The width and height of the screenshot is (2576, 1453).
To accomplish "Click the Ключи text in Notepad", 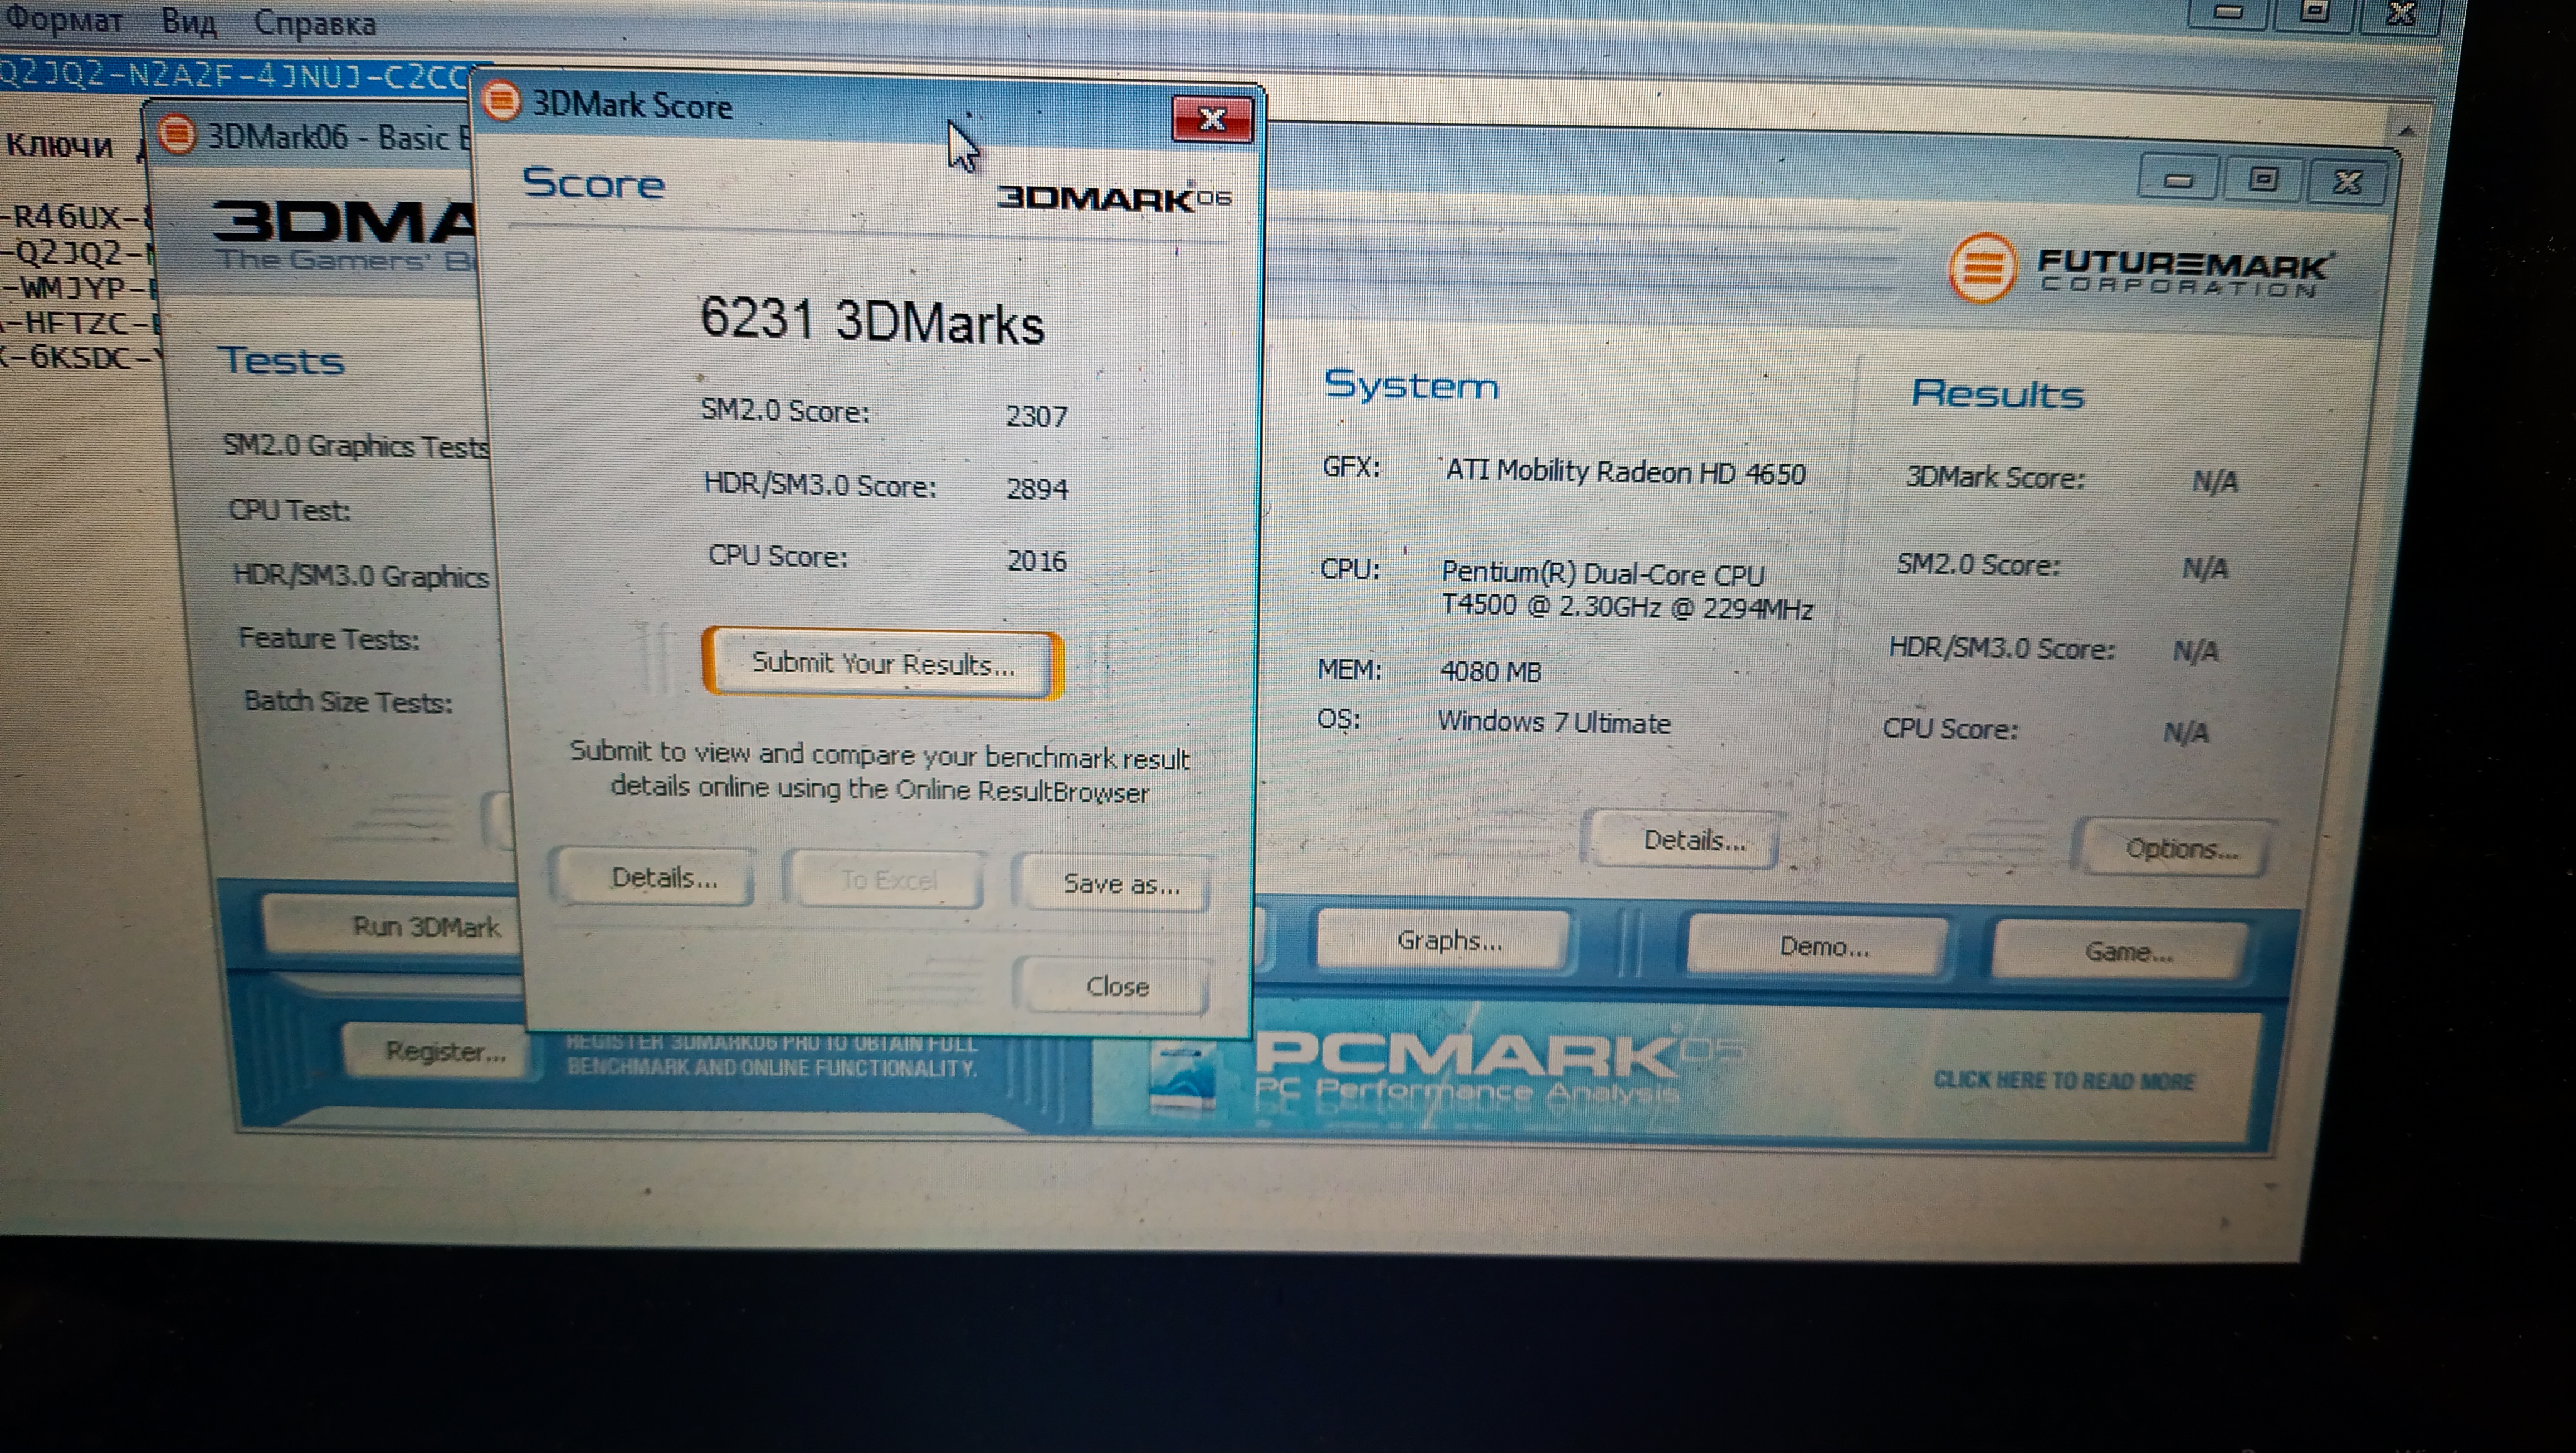I will coord(60,145).
